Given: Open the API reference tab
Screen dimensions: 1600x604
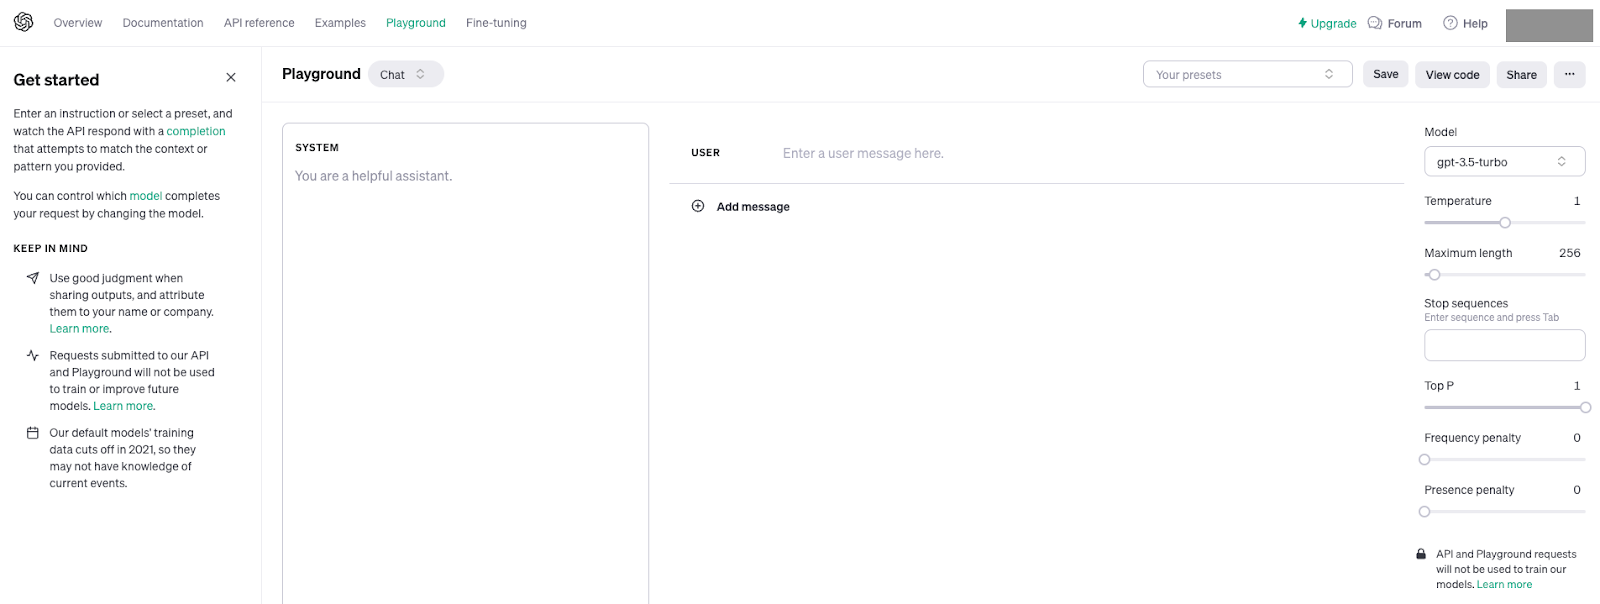Looking at the screenshot, I should (x=259, y=23).
